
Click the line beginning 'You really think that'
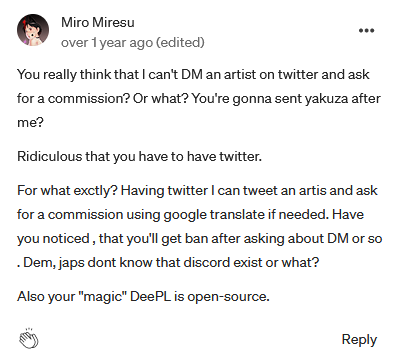pos(193,74)
